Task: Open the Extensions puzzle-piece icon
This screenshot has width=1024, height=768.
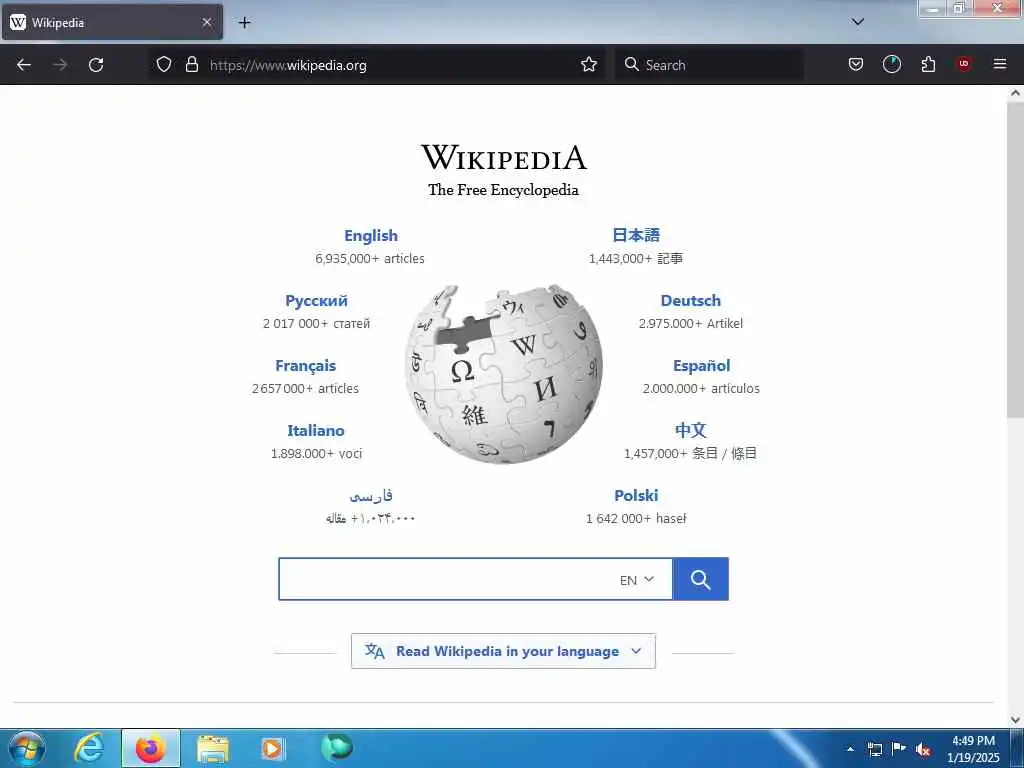Action: click(x=928, y=64)
